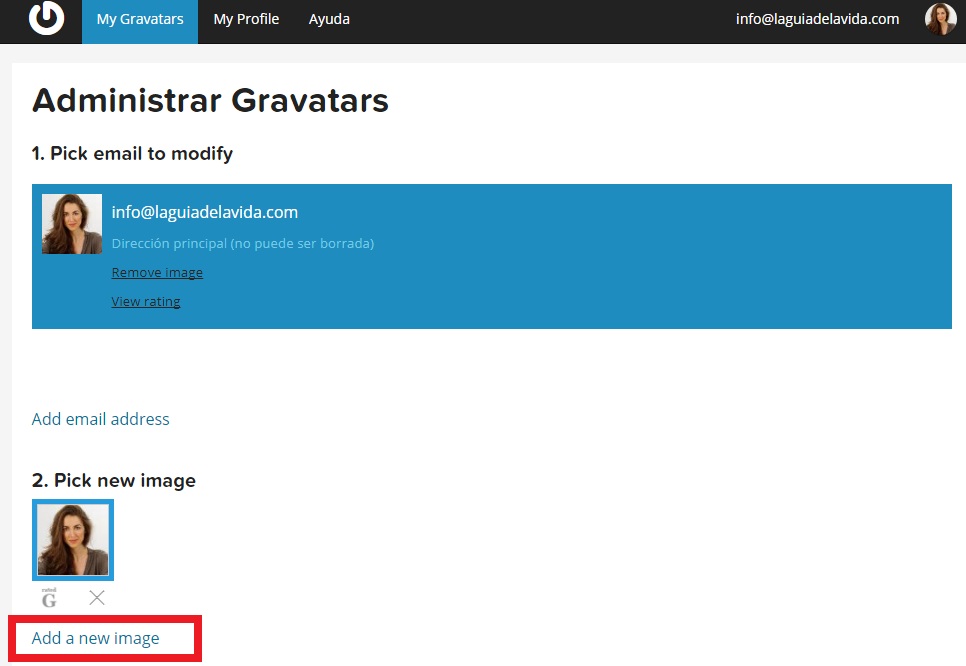Click the Add email address link
The width and height of the screenshot is (966, 666).
(x=101, y=419)
